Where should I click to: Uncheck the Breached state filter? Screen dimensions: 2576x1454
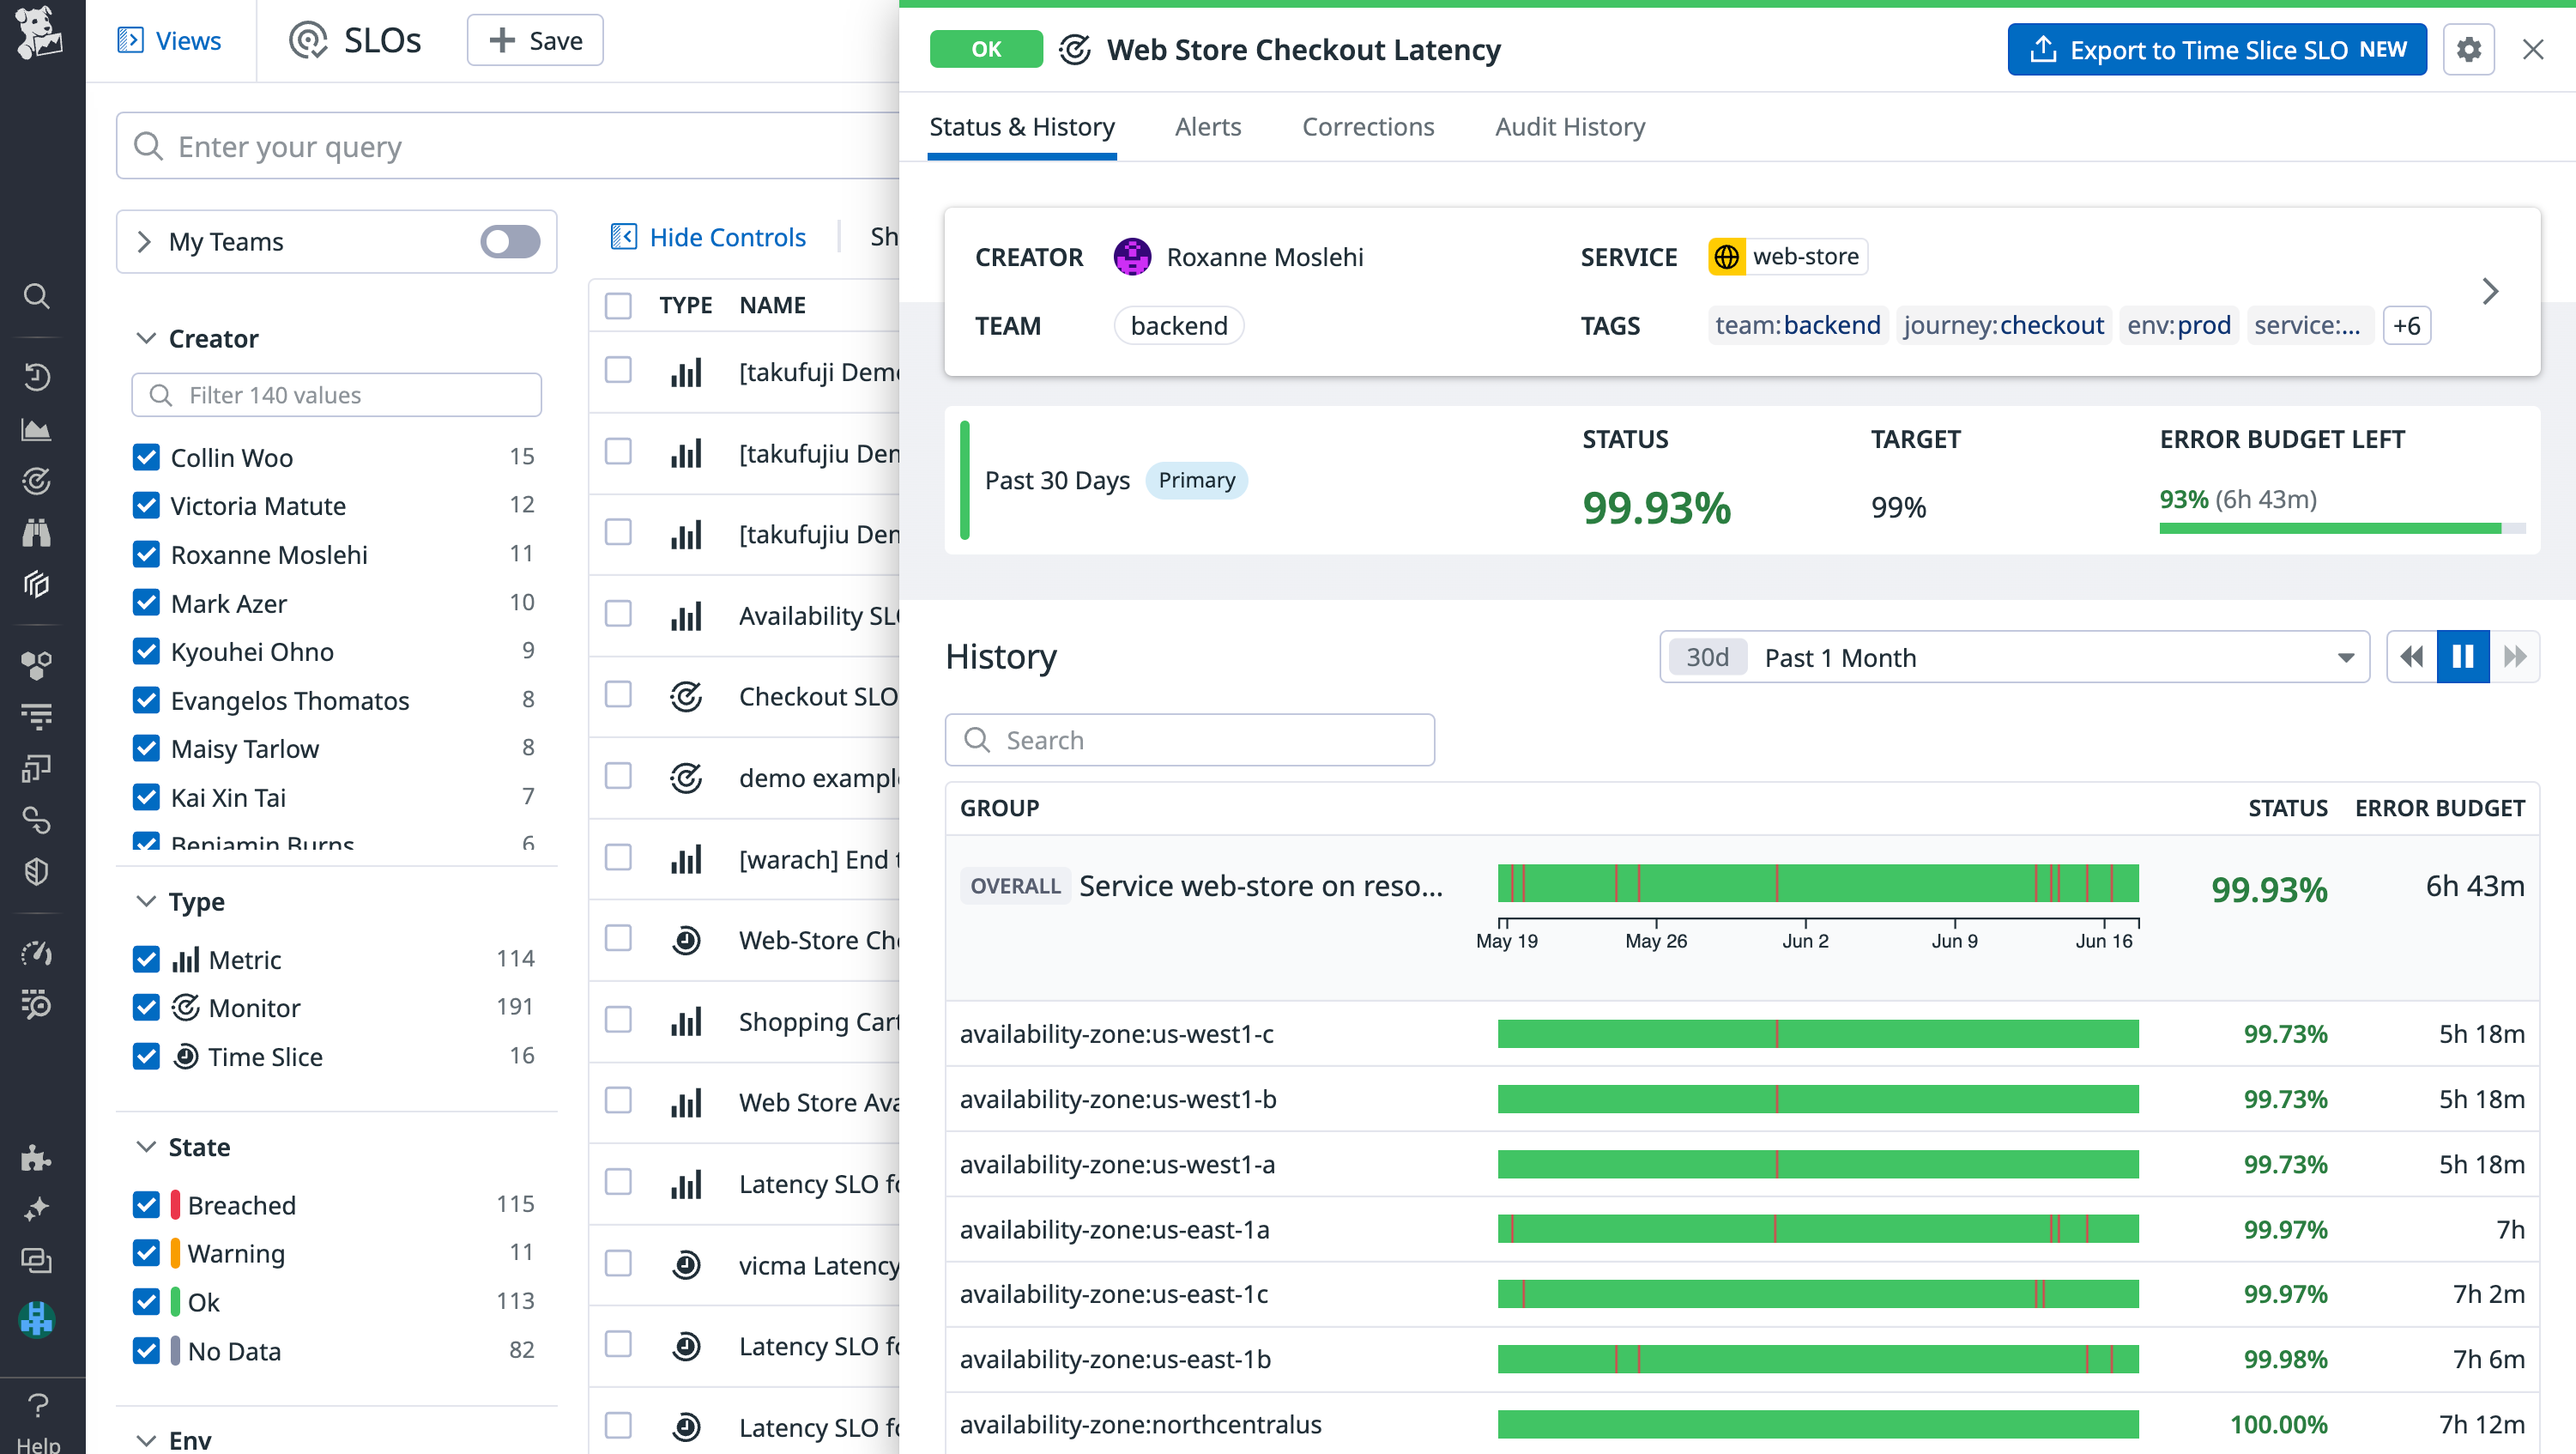click(x=146, y=1205)
